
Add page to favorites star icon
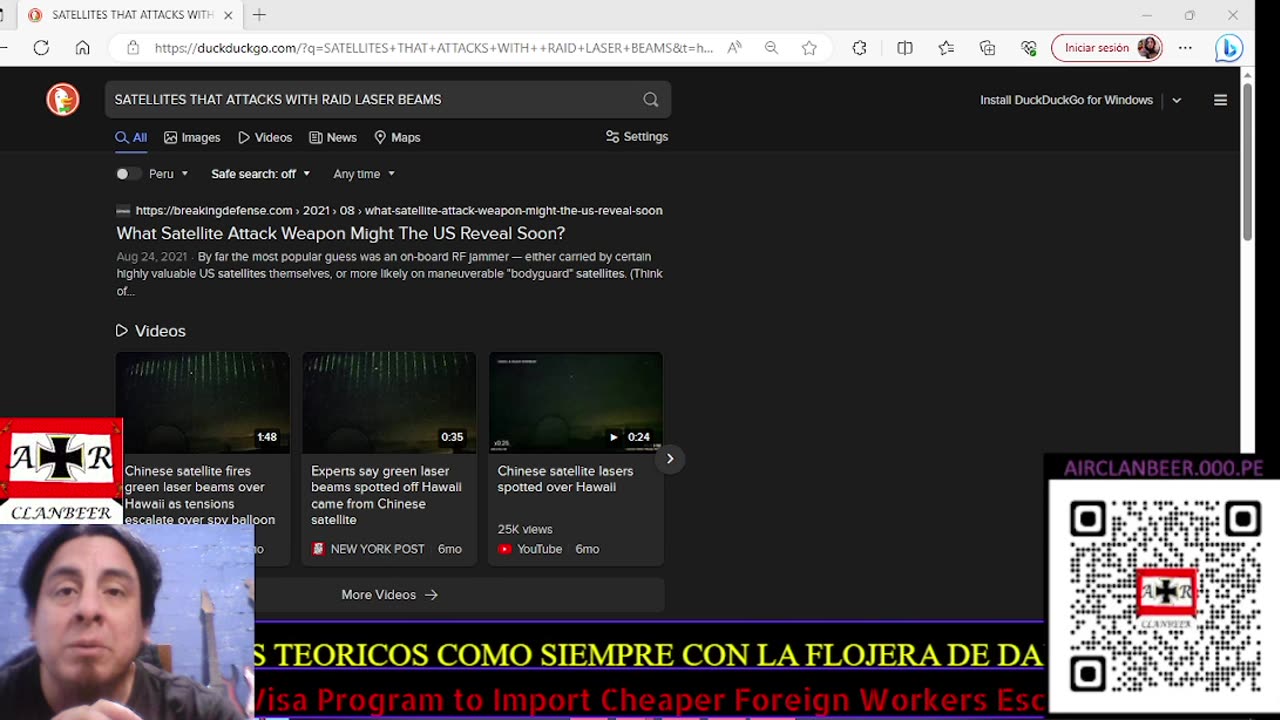coord(809,48)
